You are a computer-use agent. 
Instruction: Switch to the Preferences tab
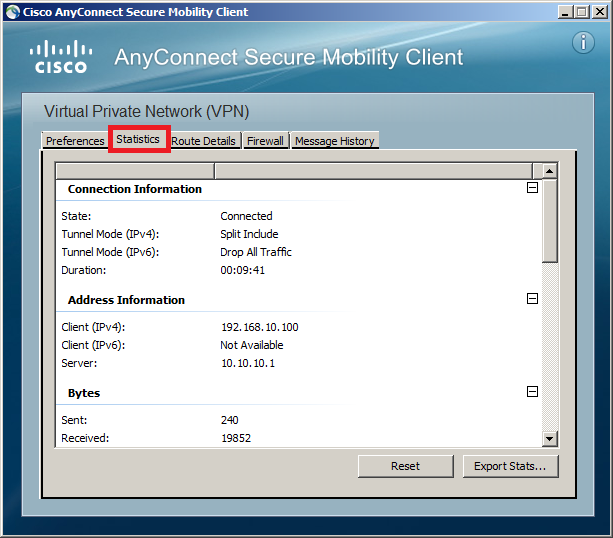pos(75,140)
